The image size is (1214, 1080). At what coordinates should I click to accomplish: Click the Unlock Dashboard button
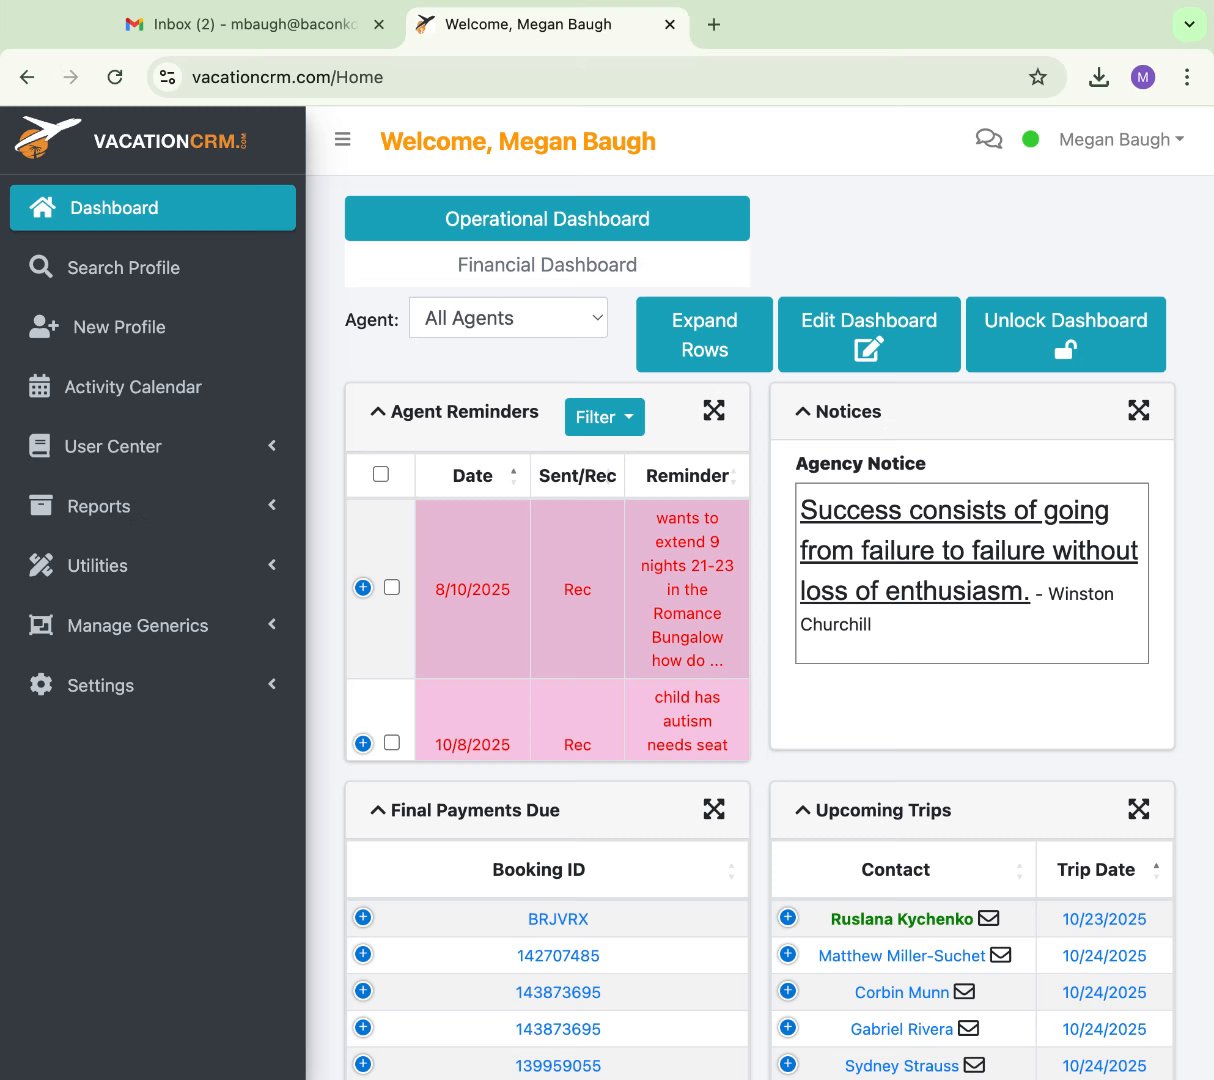(x=1066, y=334)
